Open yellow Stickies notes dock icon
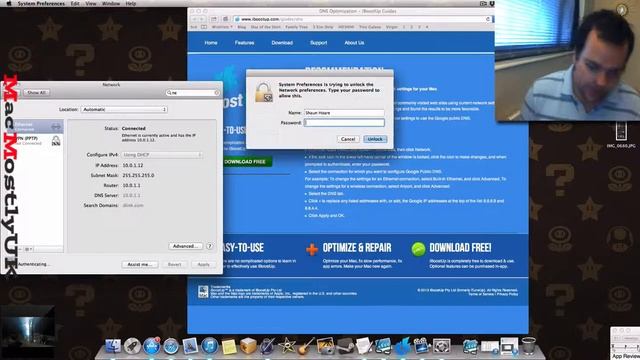 [x=229, y=347]
